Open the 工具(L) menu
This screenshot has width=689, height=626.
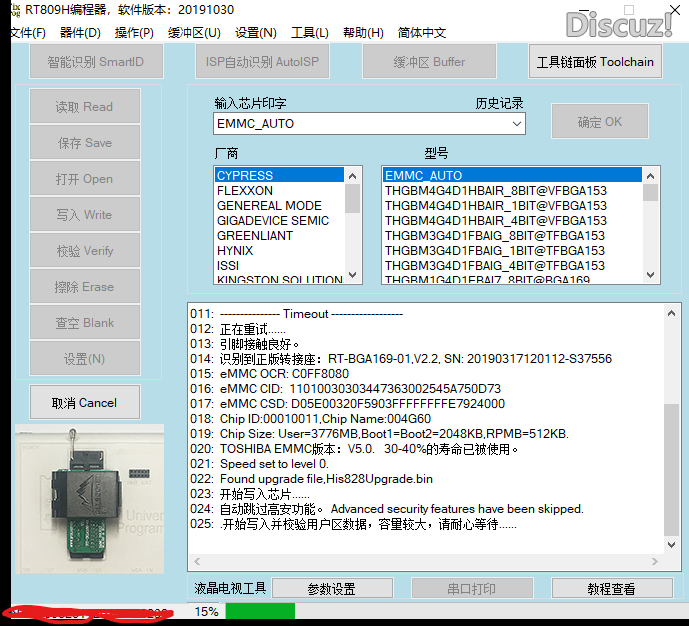tap(310, 33)
